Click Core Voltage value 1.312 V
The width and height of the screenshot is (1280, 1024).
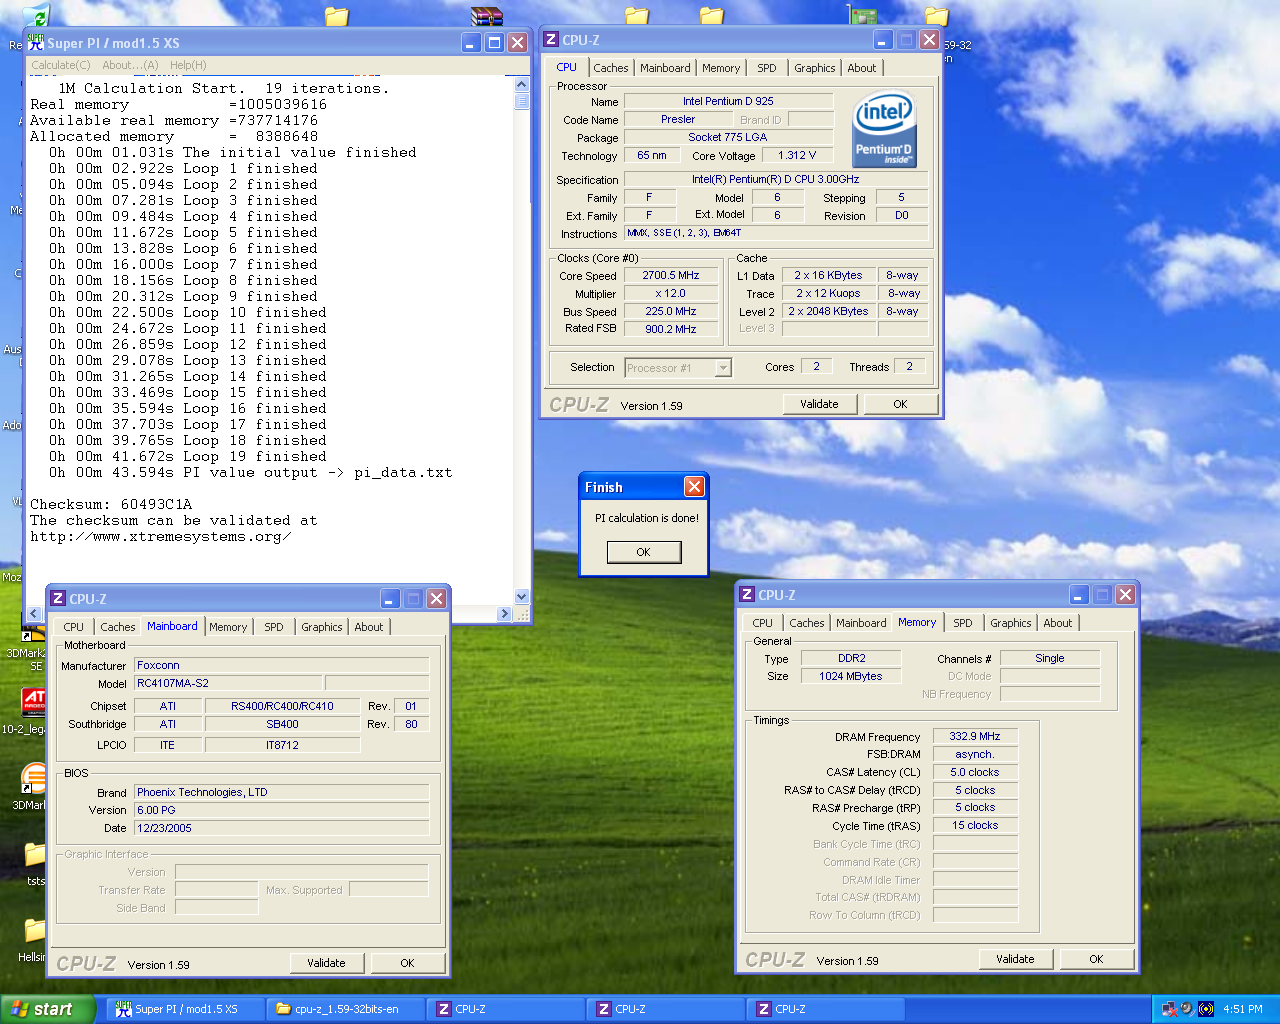[x=797, y=155]
